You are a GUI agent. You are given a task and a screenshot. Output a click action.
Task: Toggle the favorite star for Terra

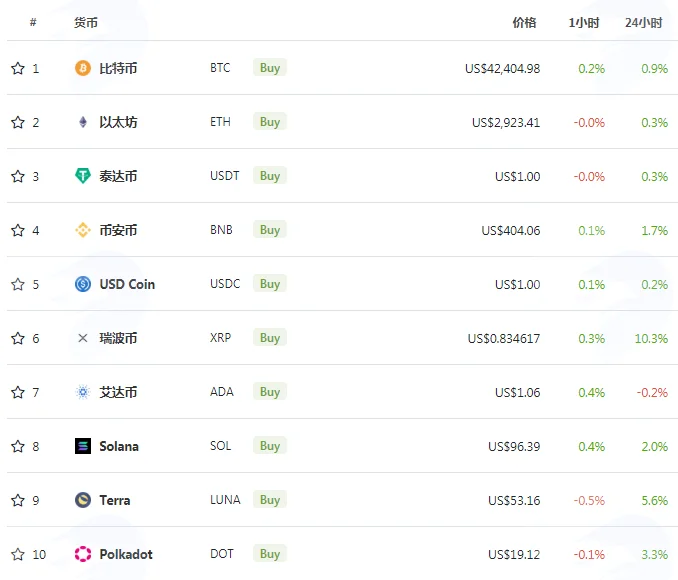click(x=18, y=500)
